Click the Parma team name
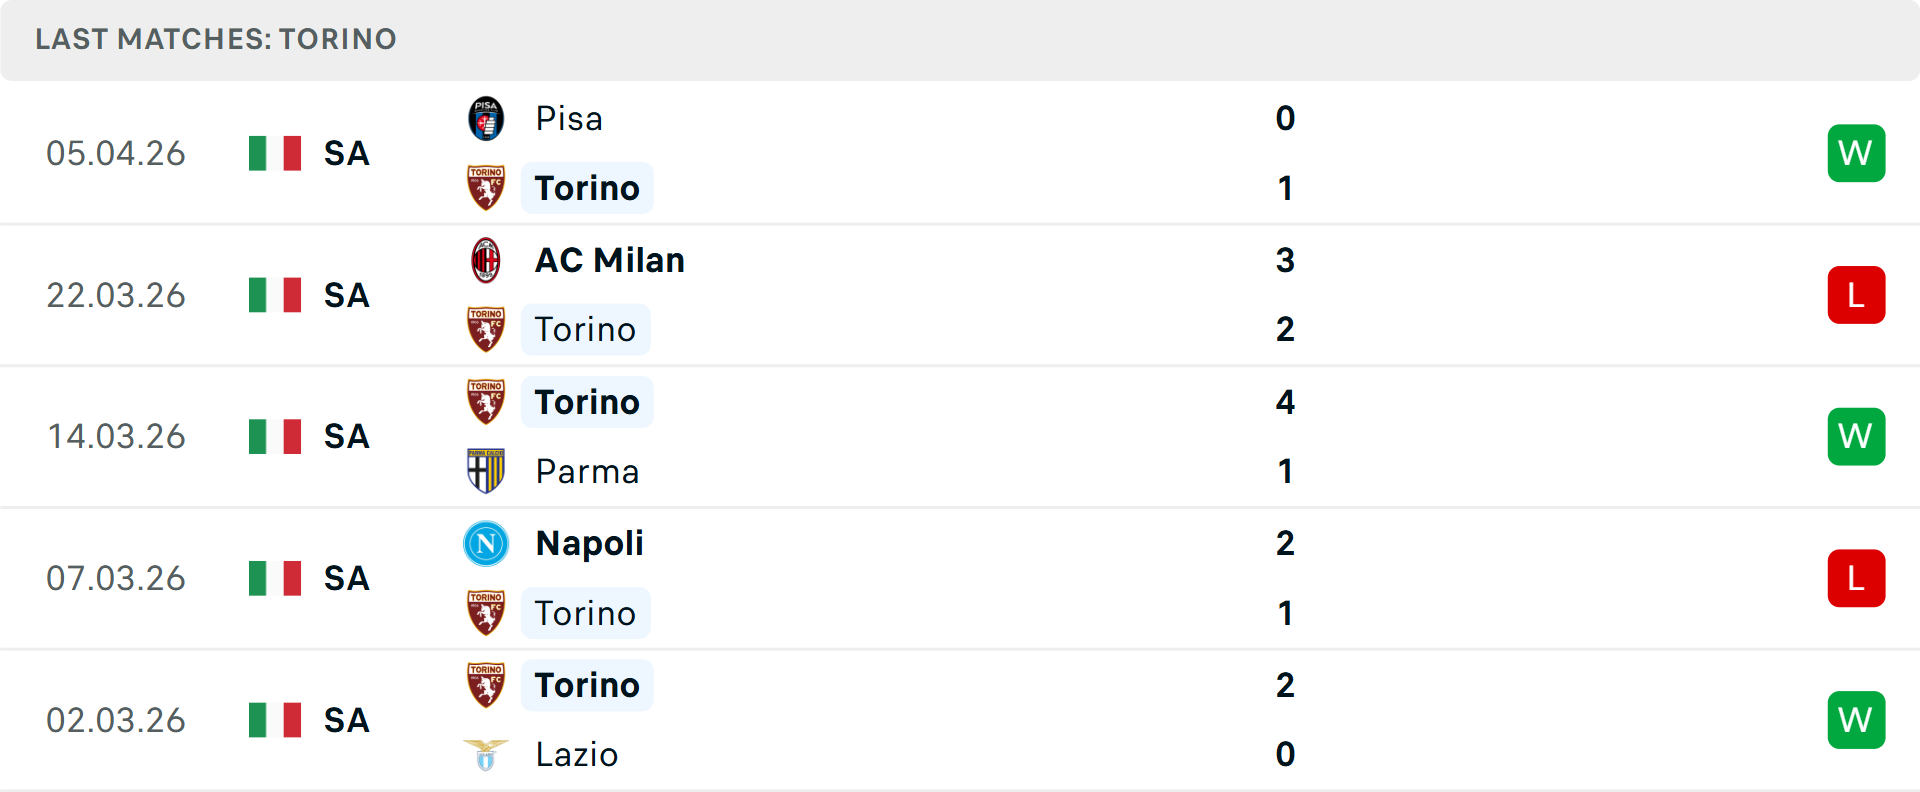The width and height of the screenshot is (1920, 792). click(x=587, y=471)
